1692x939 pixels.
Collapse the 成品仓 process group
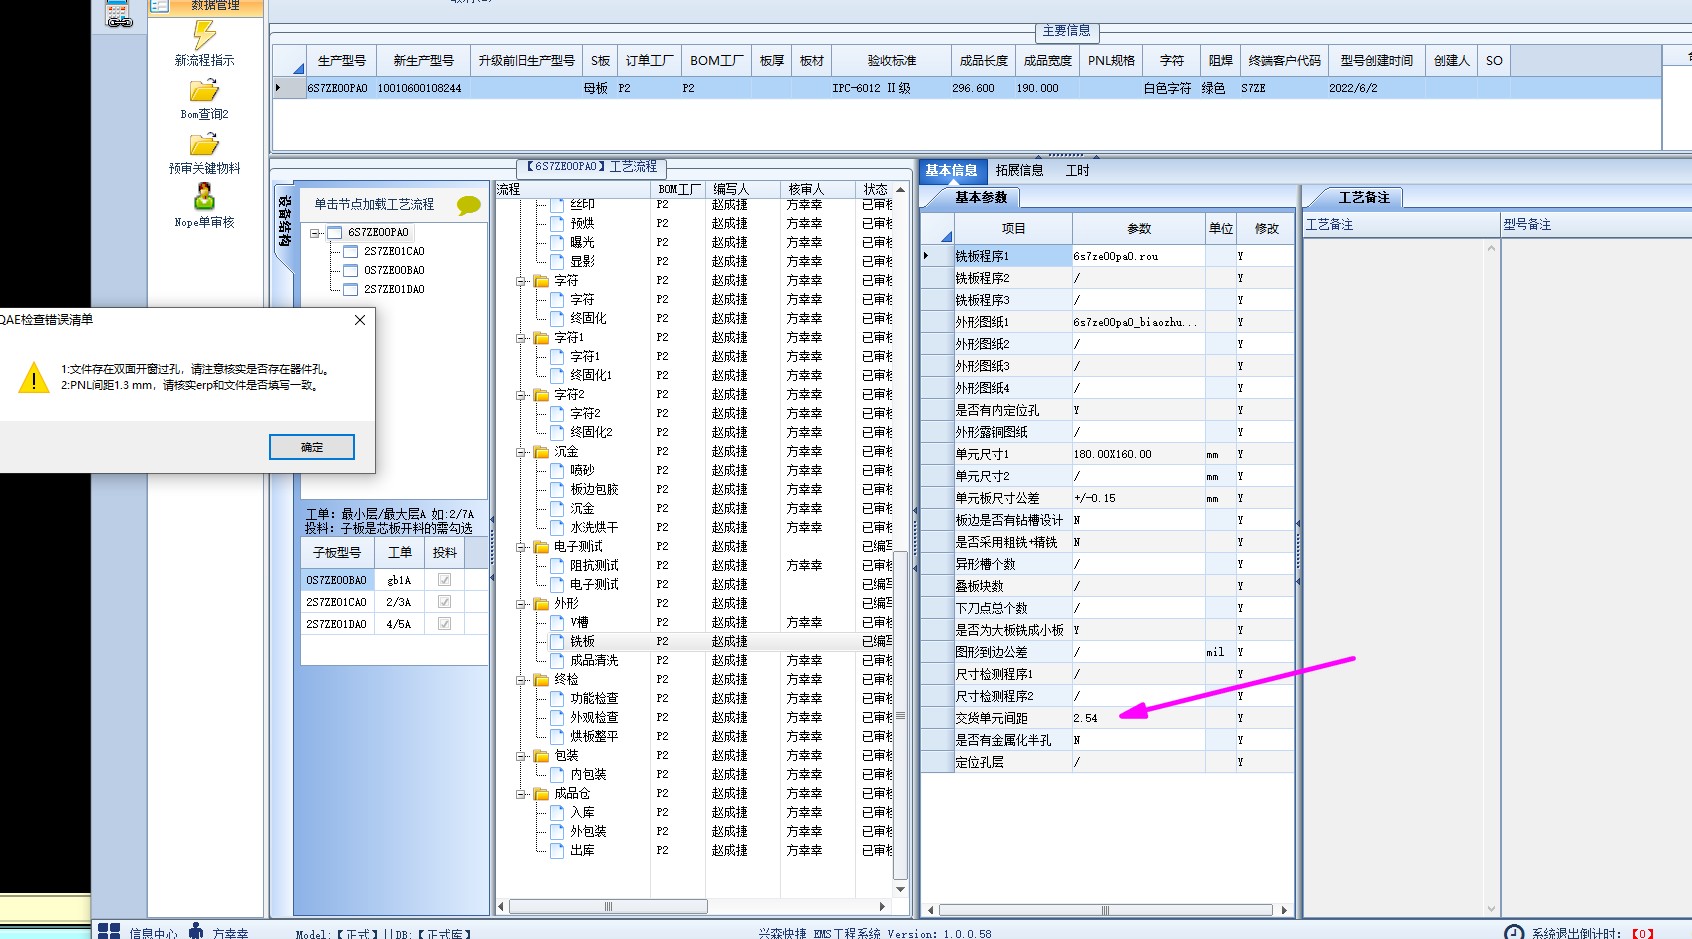521,794
